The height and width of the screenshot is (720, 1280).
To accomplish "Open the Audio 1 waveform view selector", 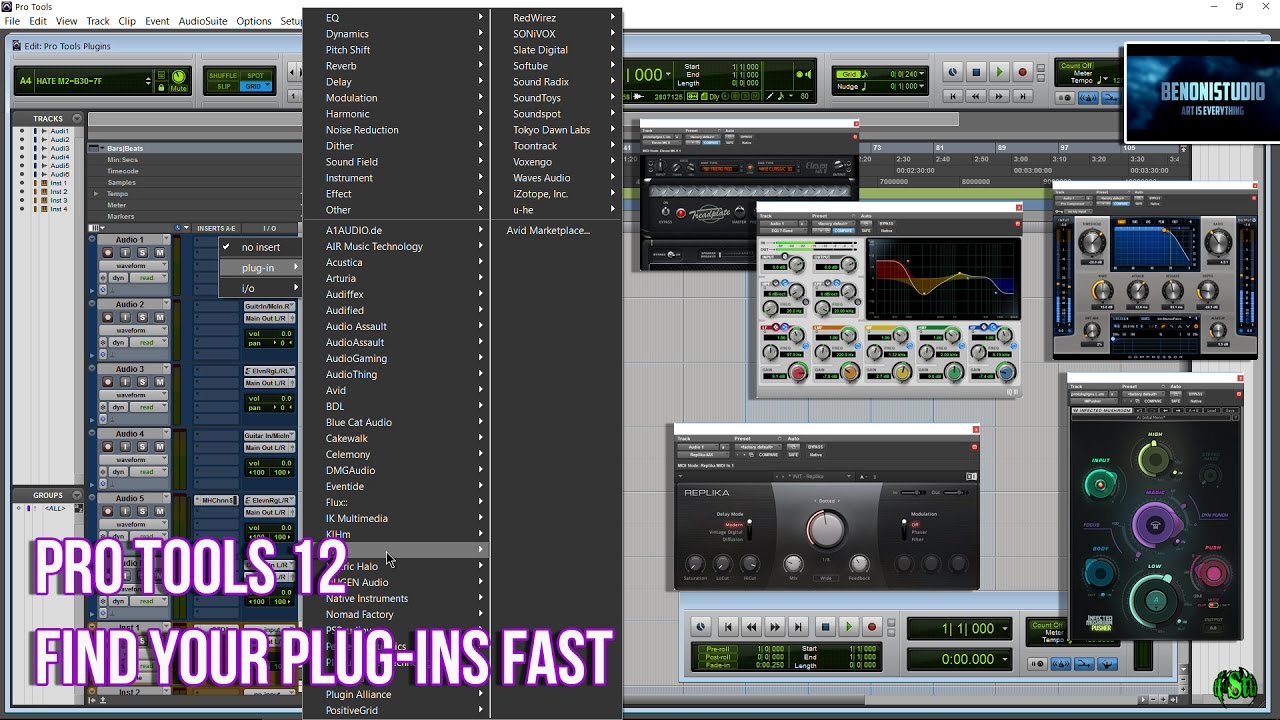I will [133, 265].
